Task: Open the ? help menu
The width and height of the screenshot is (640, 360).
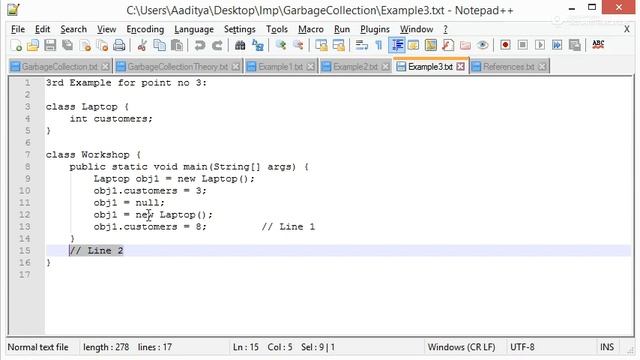Action: point(445,29)
